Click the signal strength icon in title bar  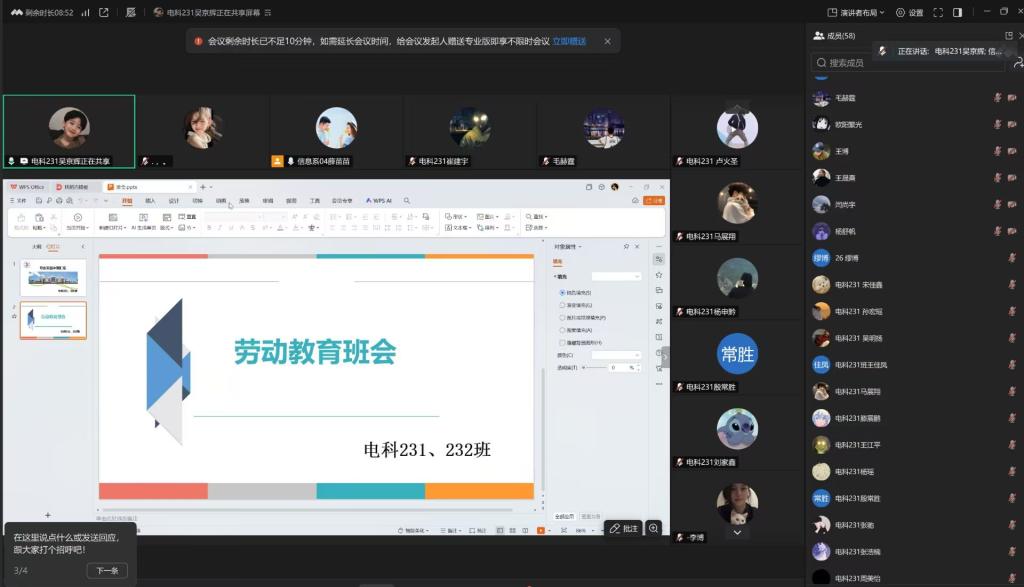point(85,13)
